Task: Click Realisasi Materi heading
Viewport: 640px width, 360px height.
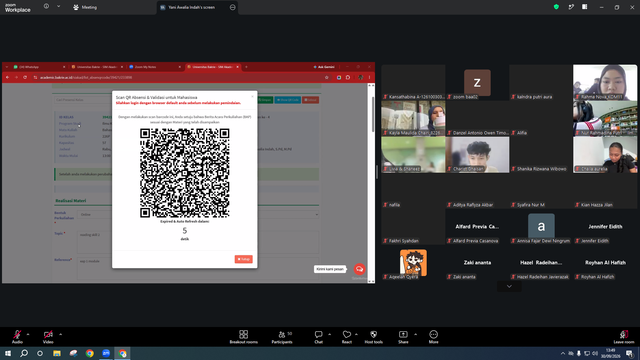Action: pyautogui.click(x=71, y=201)
